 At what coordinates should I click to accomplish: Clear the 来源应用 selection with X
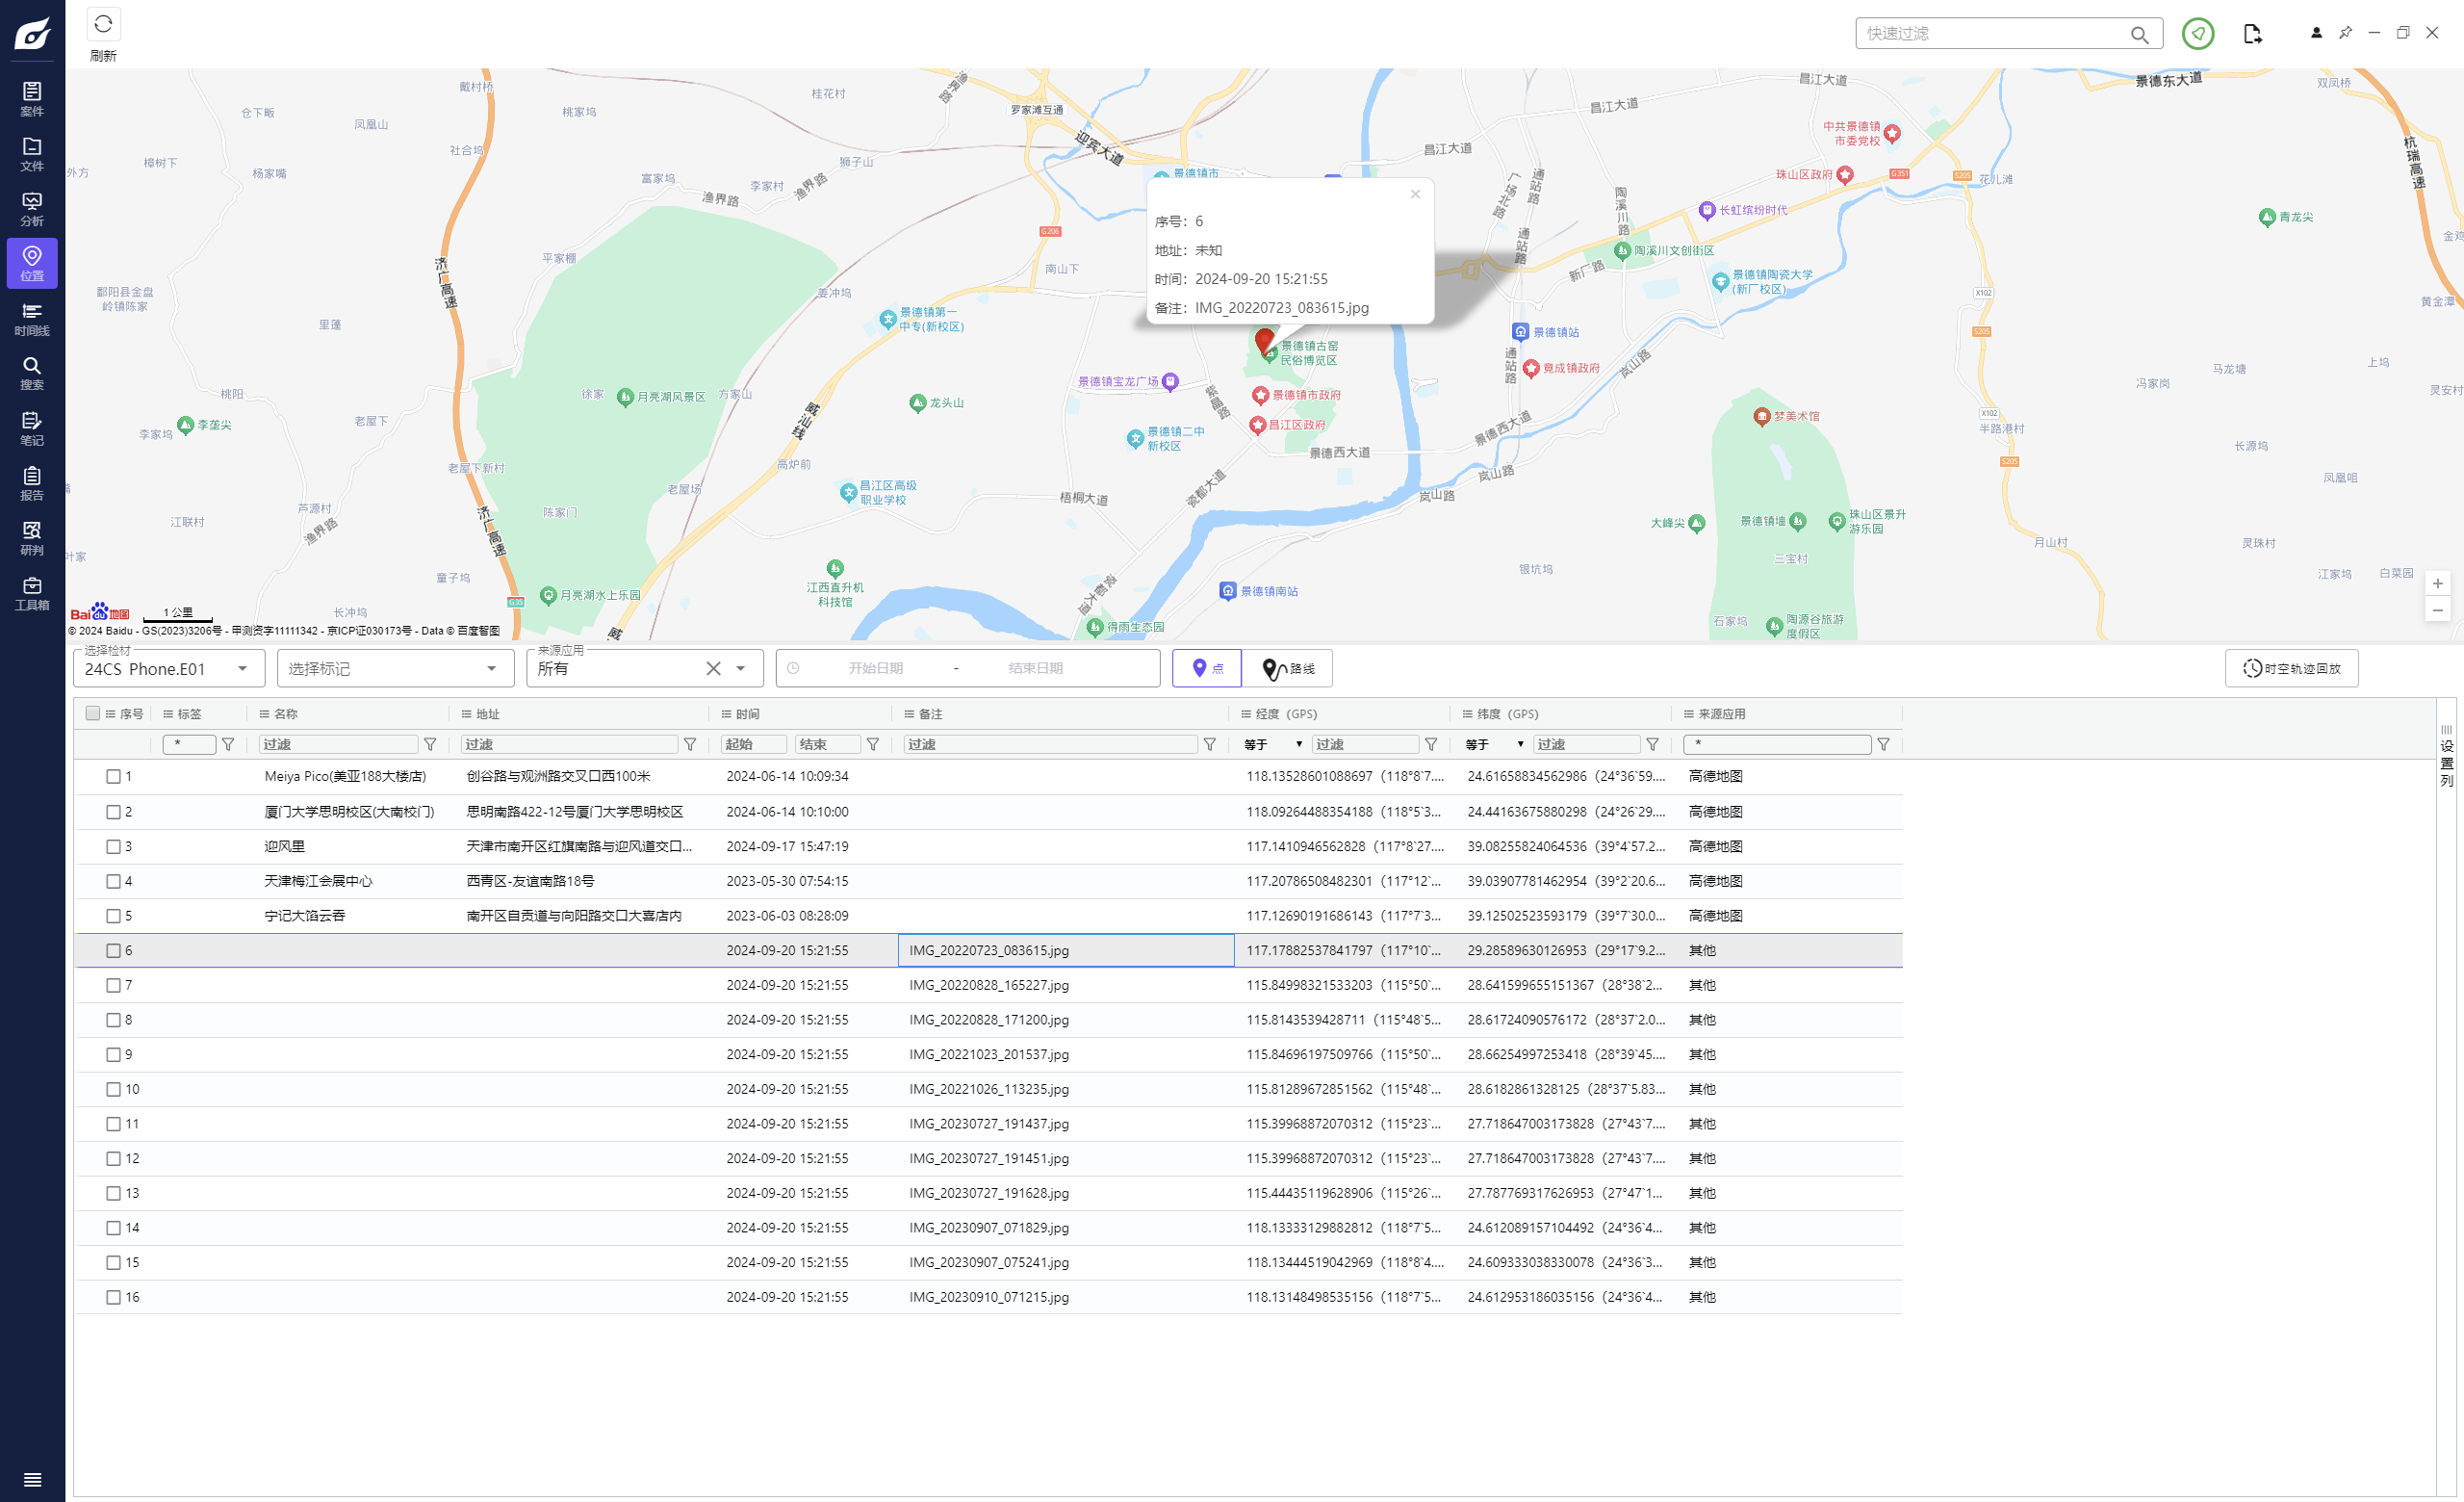[x=713, y=668]
